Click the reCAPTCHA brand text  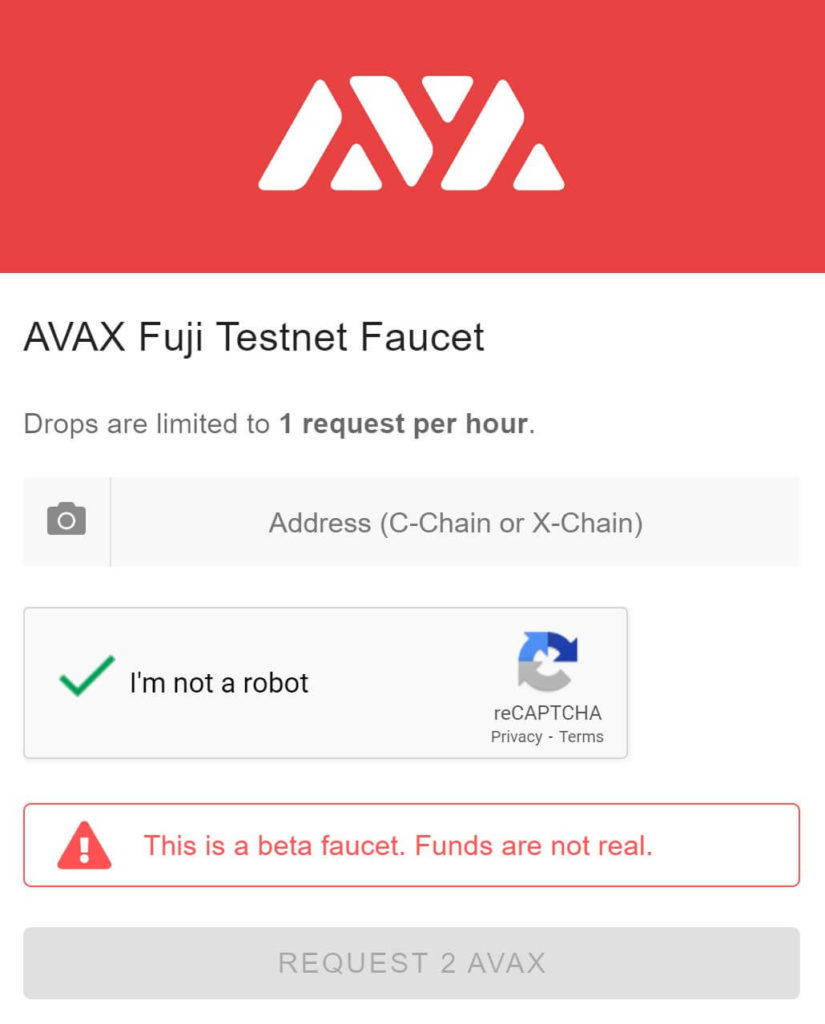coord(547,712)
